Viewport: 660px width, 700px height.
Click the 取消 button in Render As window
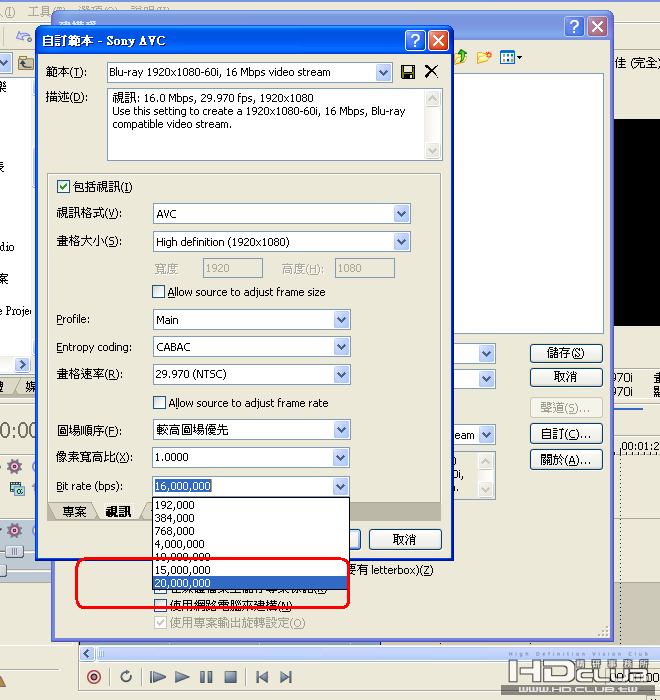pyautogui.click(x=566, y=377)
